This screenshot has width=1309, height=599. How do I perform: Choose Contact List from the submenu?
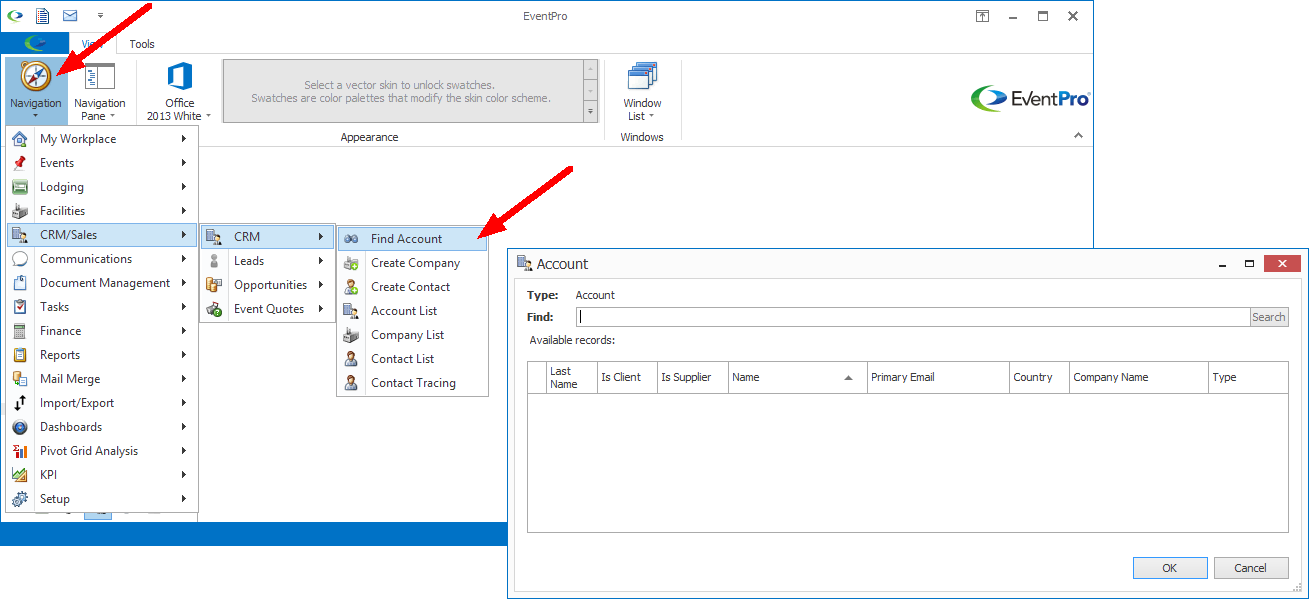point(412,359)
